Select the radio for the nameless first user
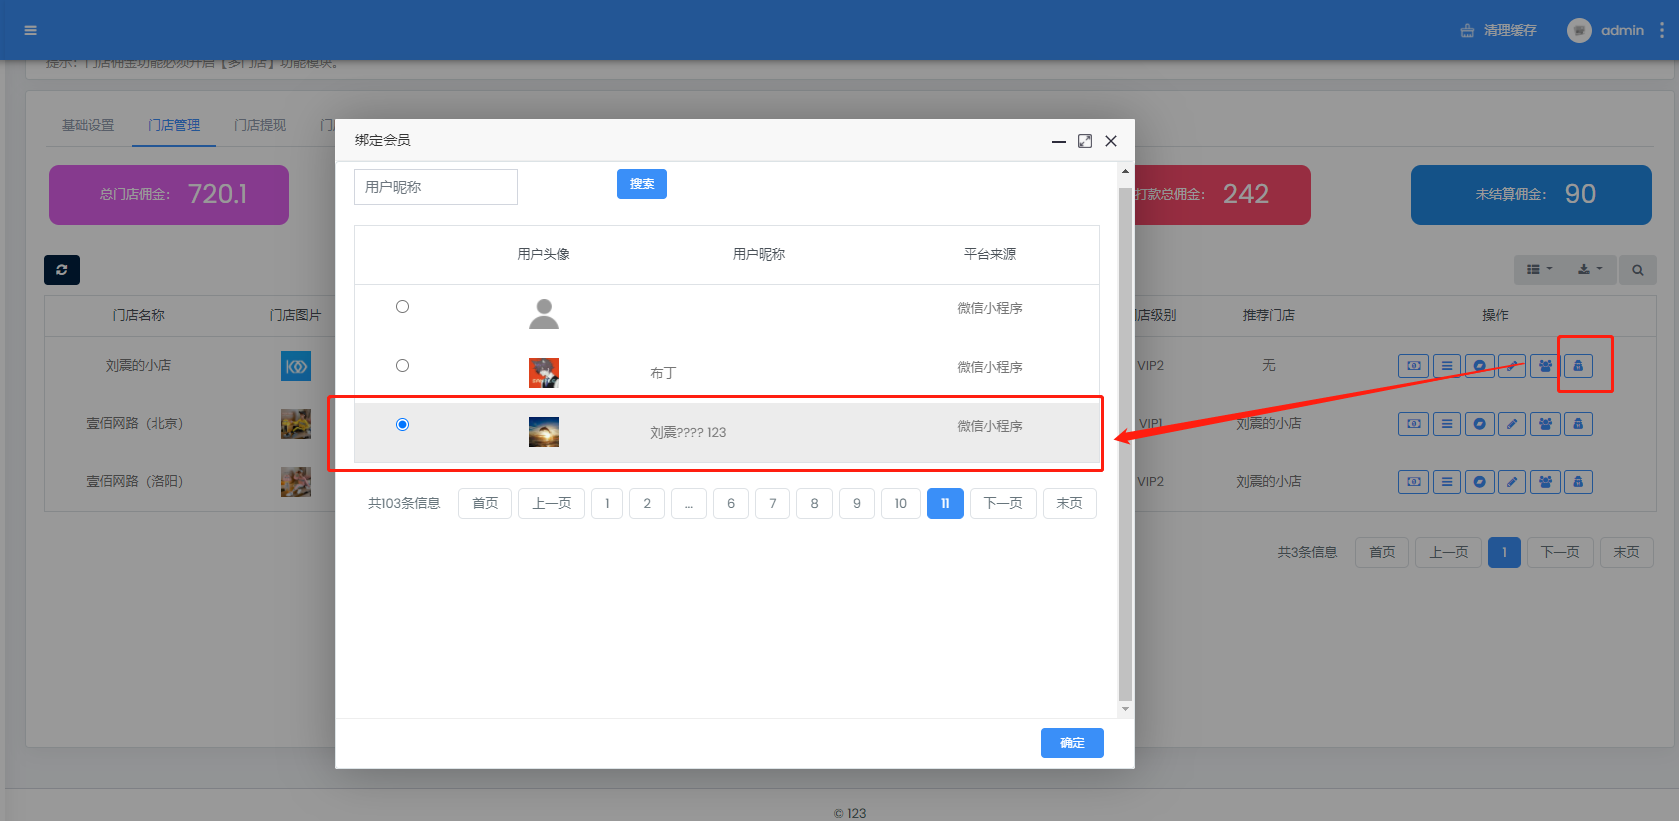The height and width of the screenshot is (821, 1679). click(x=402, y=307)
